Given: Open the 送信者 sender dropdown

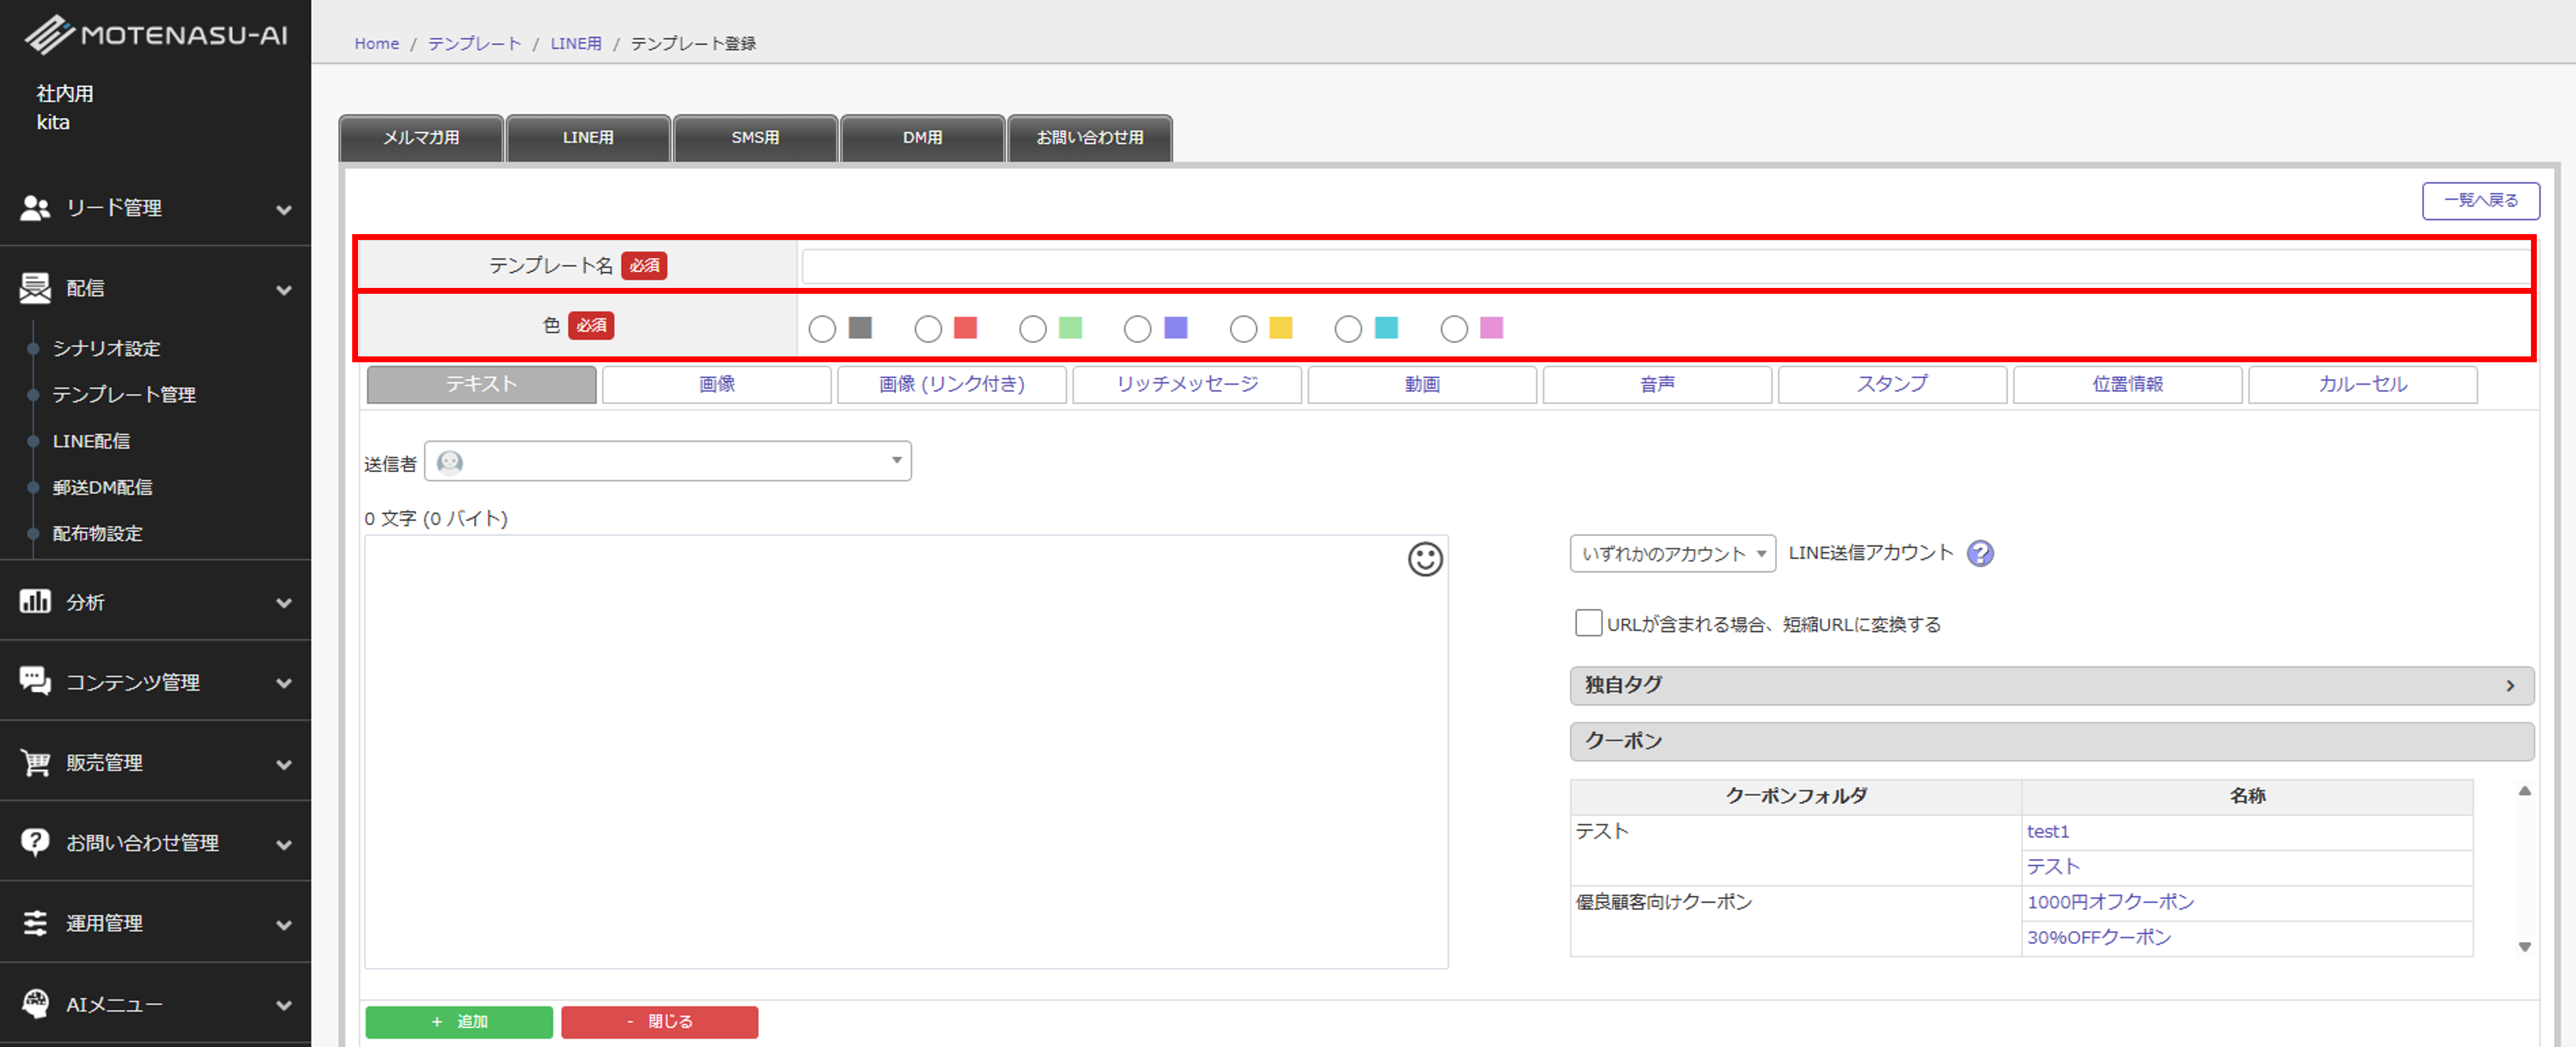Looking at the screenshot, I should click(668, 461).
